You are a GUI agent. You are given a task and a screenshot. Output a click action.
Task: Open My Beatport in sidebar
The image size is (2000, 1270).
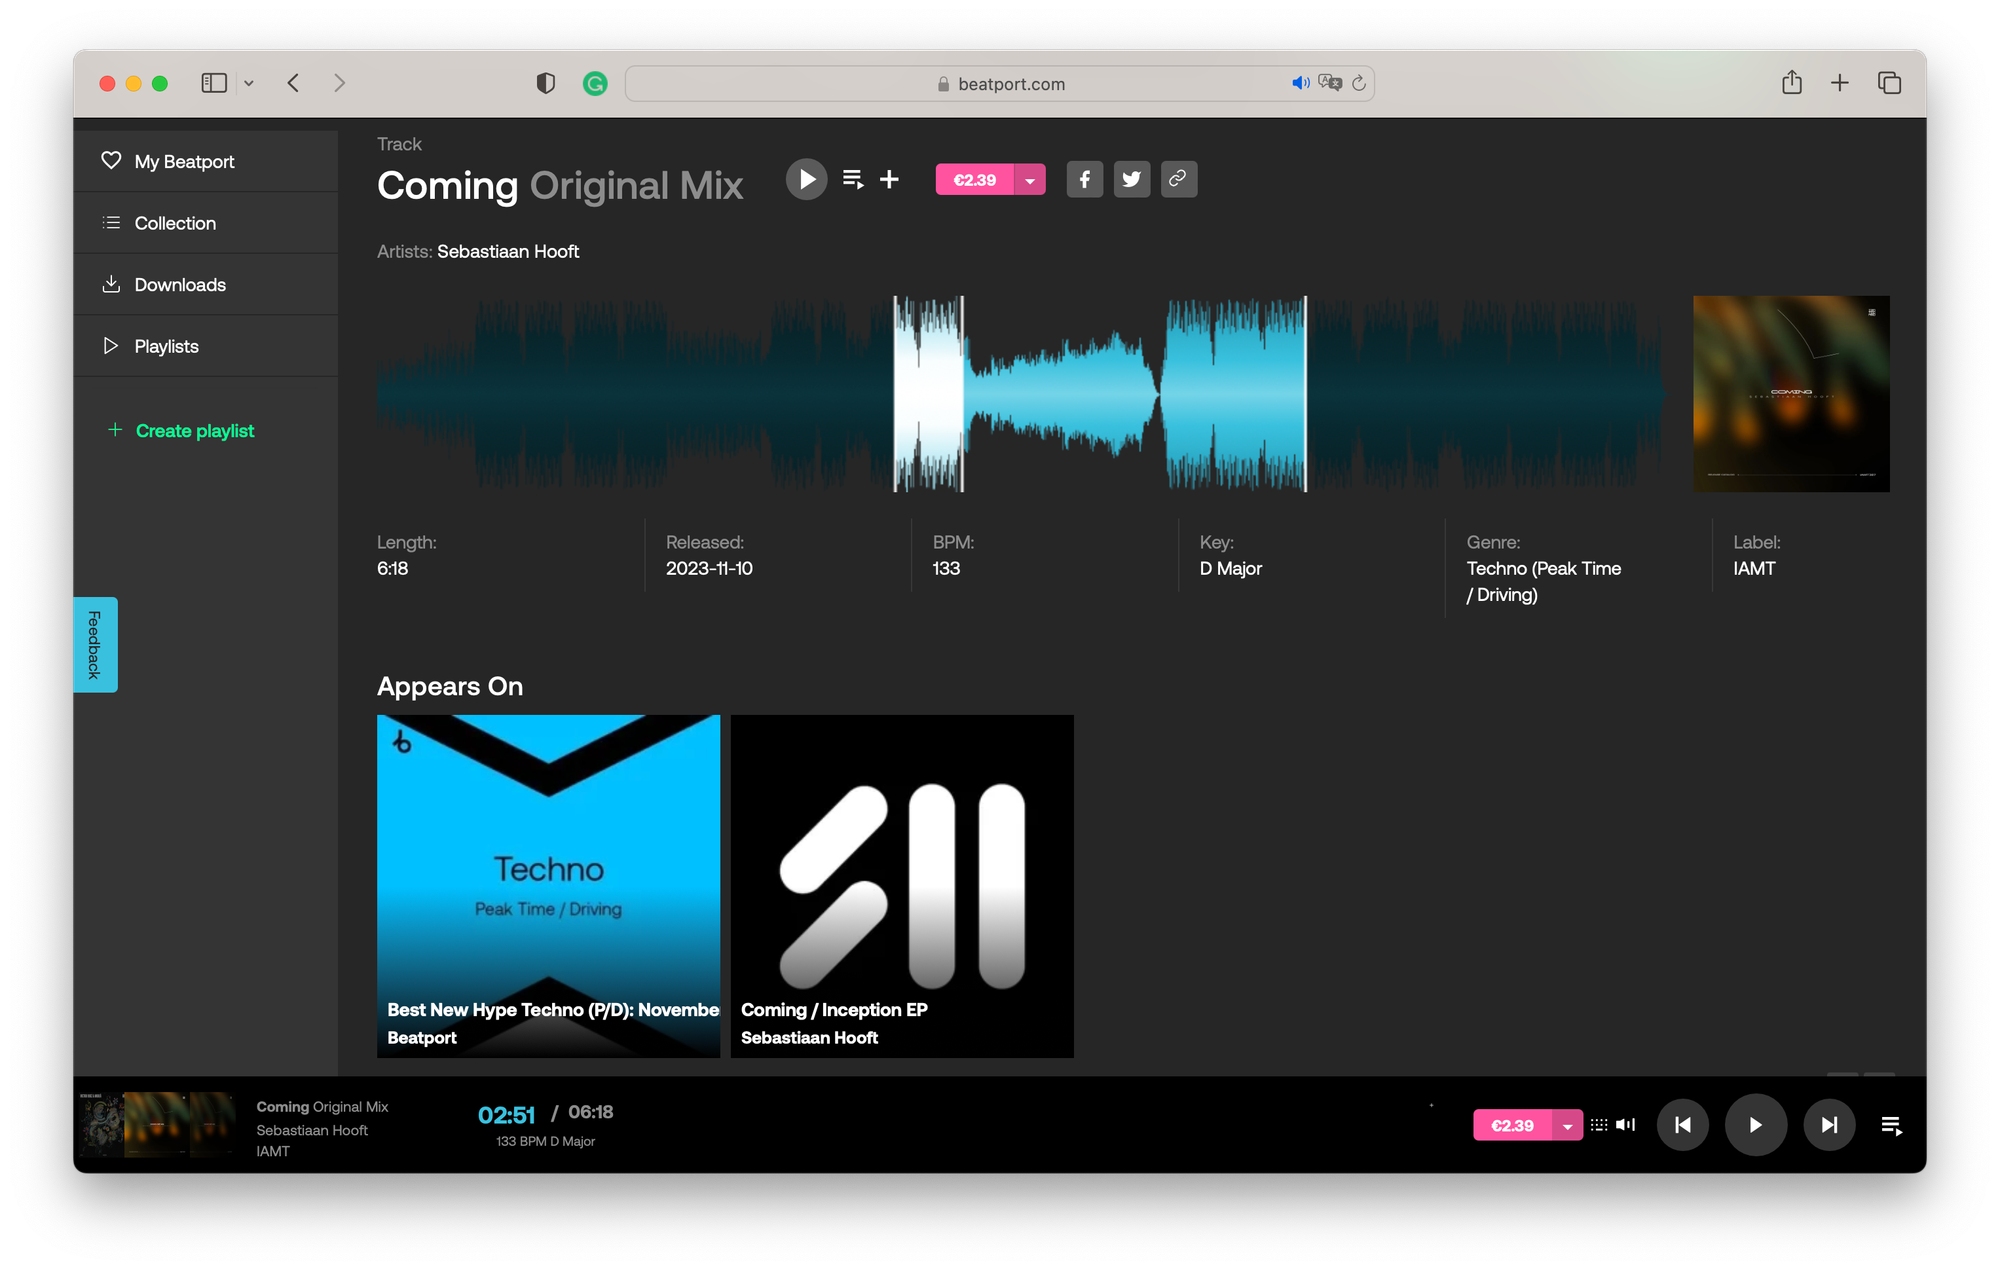tap(206, 161)
